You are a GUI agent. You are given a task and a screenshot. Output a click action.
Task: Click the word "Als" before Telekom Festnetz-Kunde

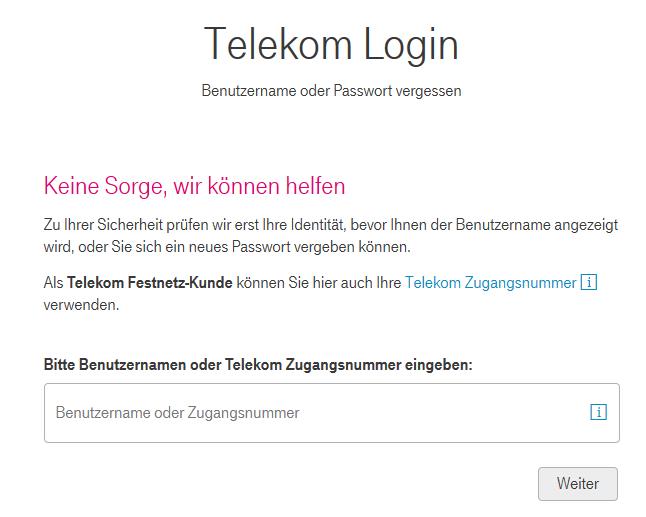[x=53, y=283]
